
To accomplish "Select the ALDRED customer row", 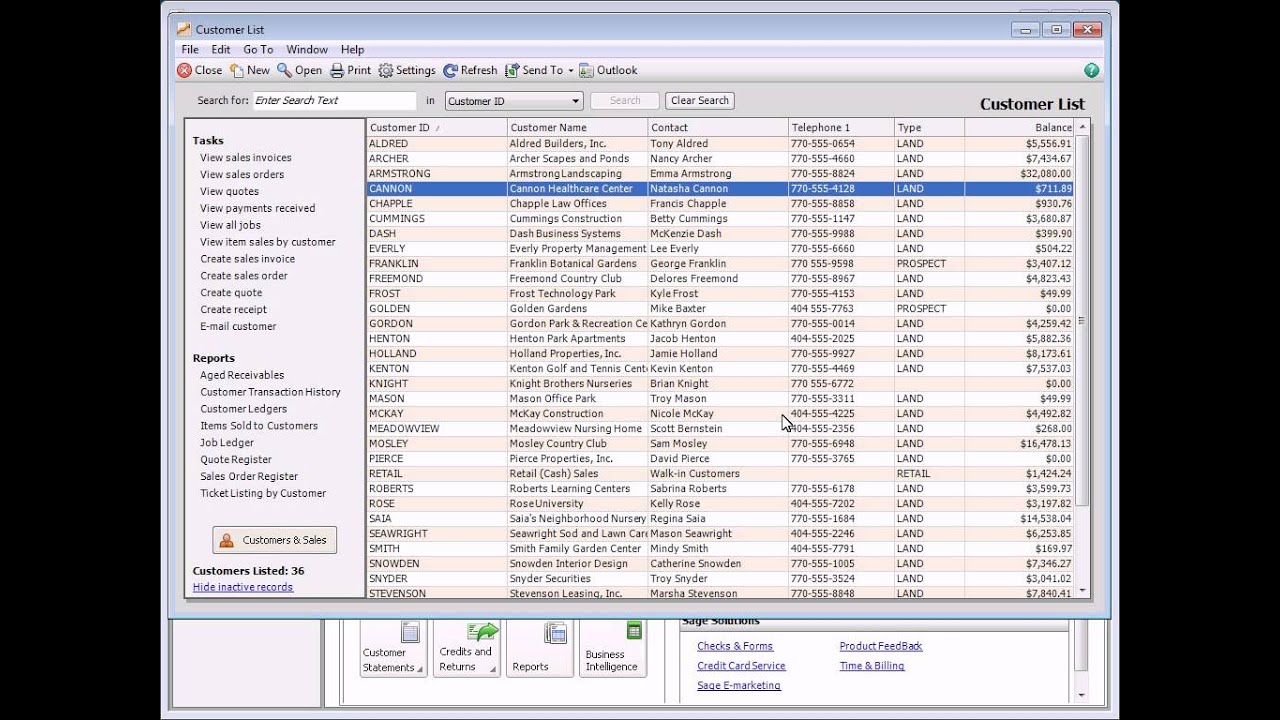I will [720, 143].
